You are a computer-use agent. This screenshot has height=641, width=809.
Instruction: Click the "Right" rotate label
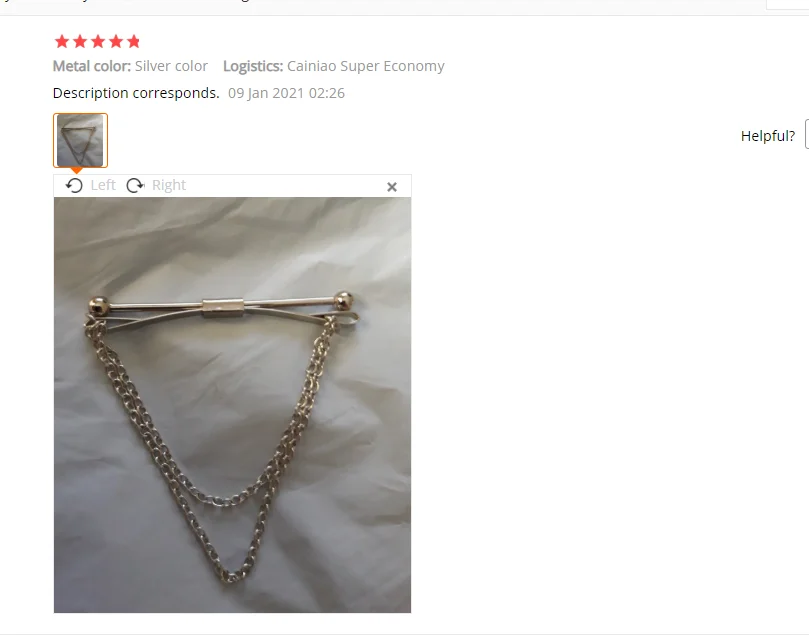pos(169,185)
